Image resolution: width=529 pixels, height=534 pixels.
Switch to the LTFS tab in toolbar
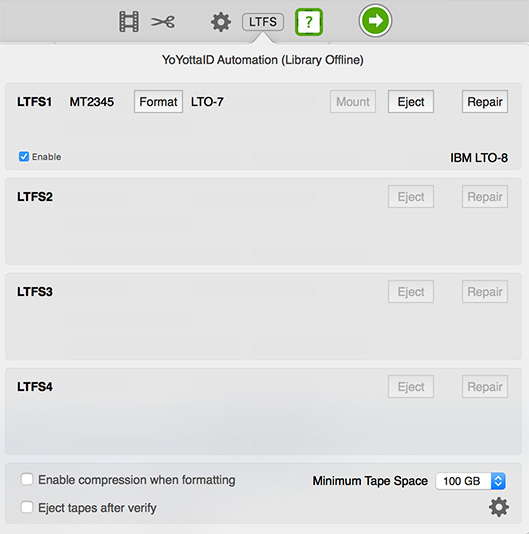[x=263, y=22]
